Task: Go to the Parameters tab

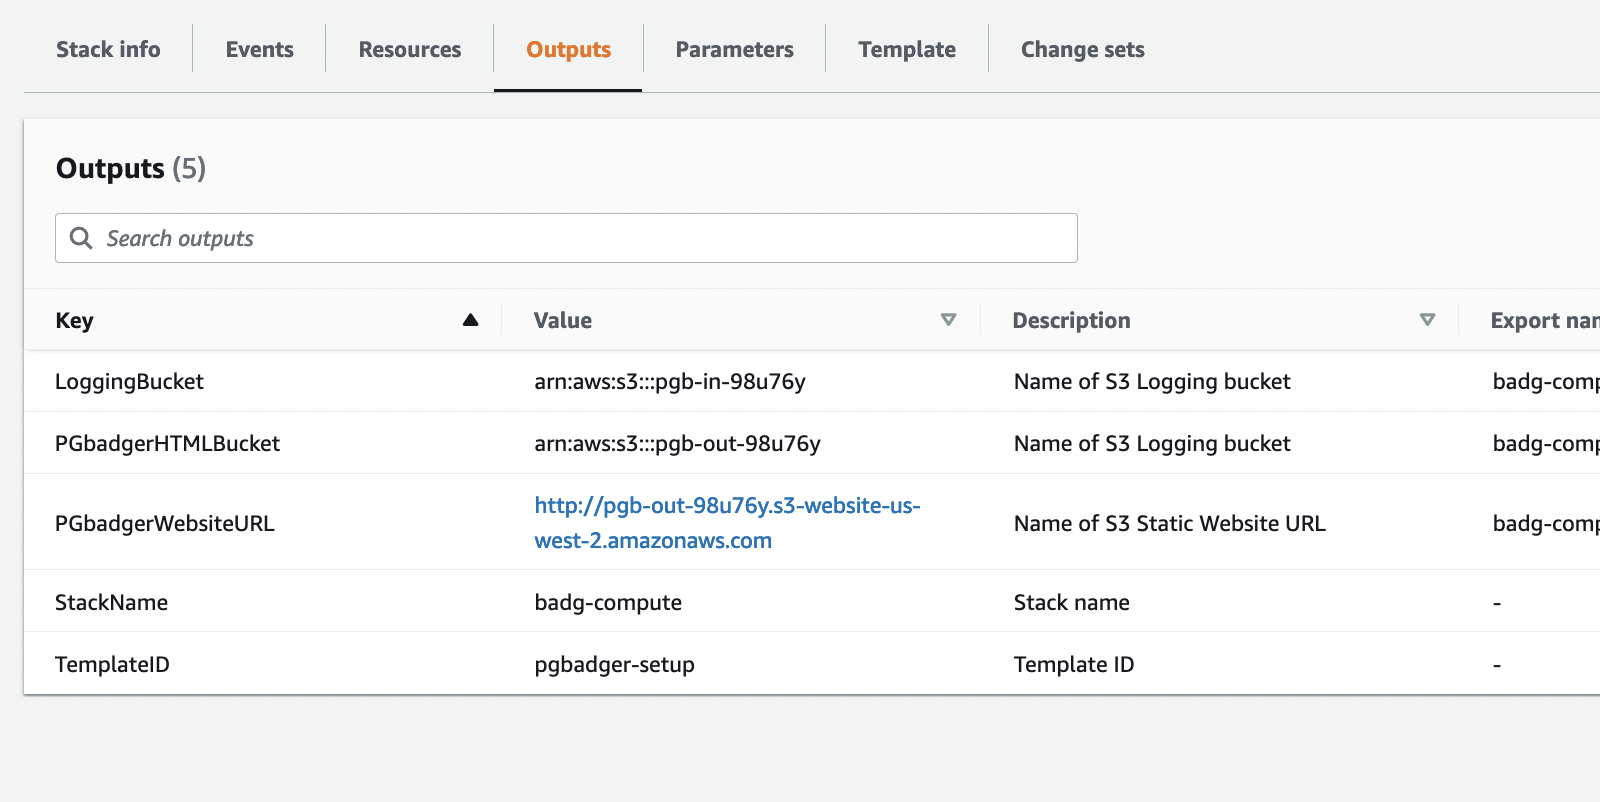Action: coord(734,50)
